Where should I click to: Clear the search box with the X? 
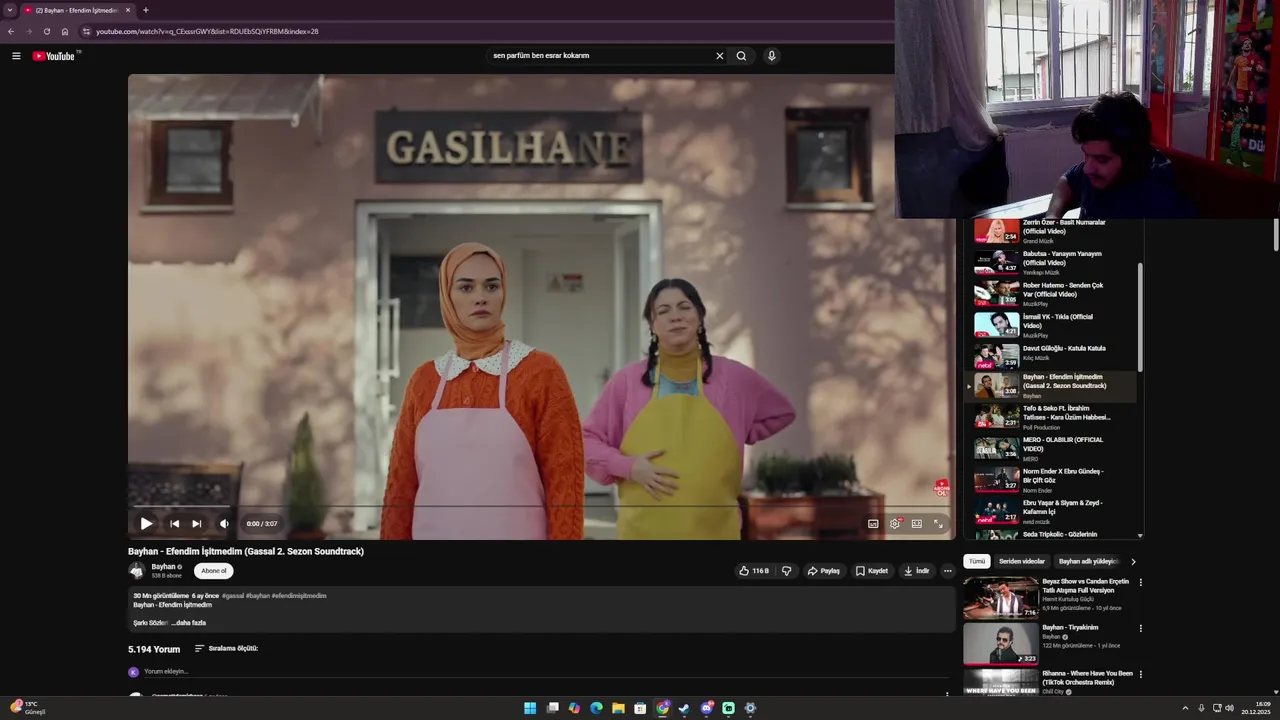[719, 56]
